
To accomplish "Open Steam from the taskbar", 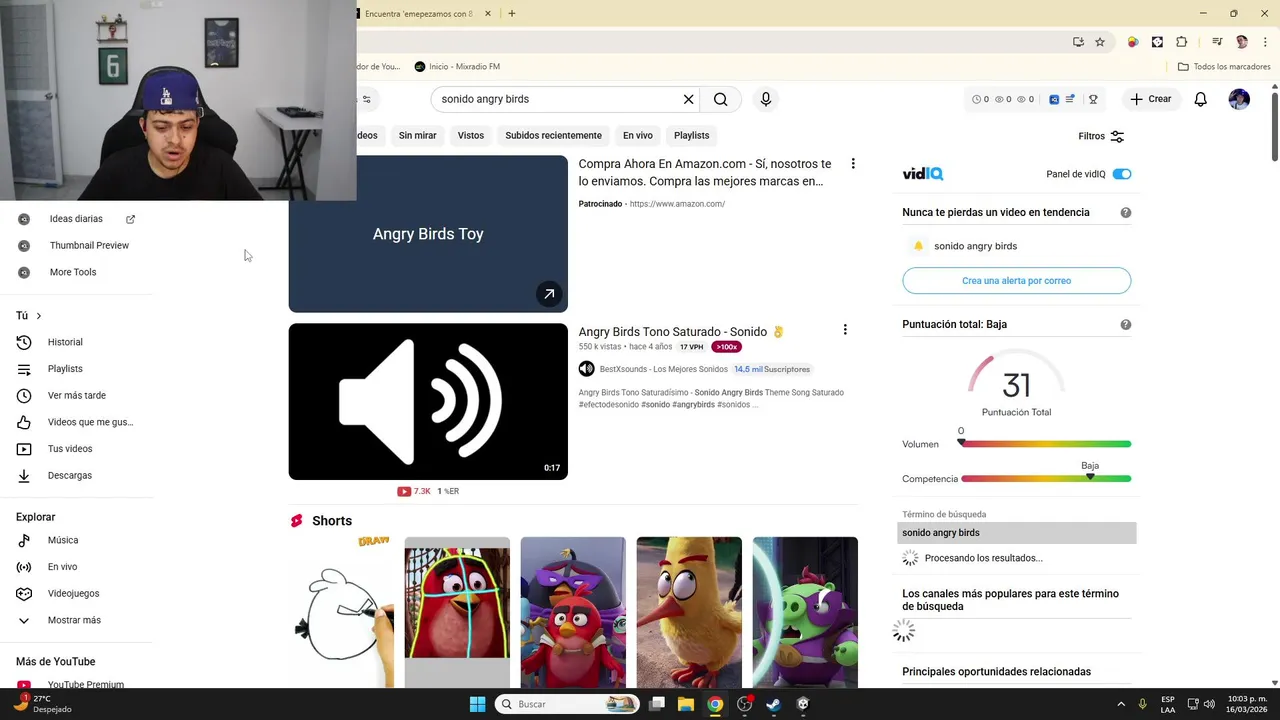I will click(773, 704).
